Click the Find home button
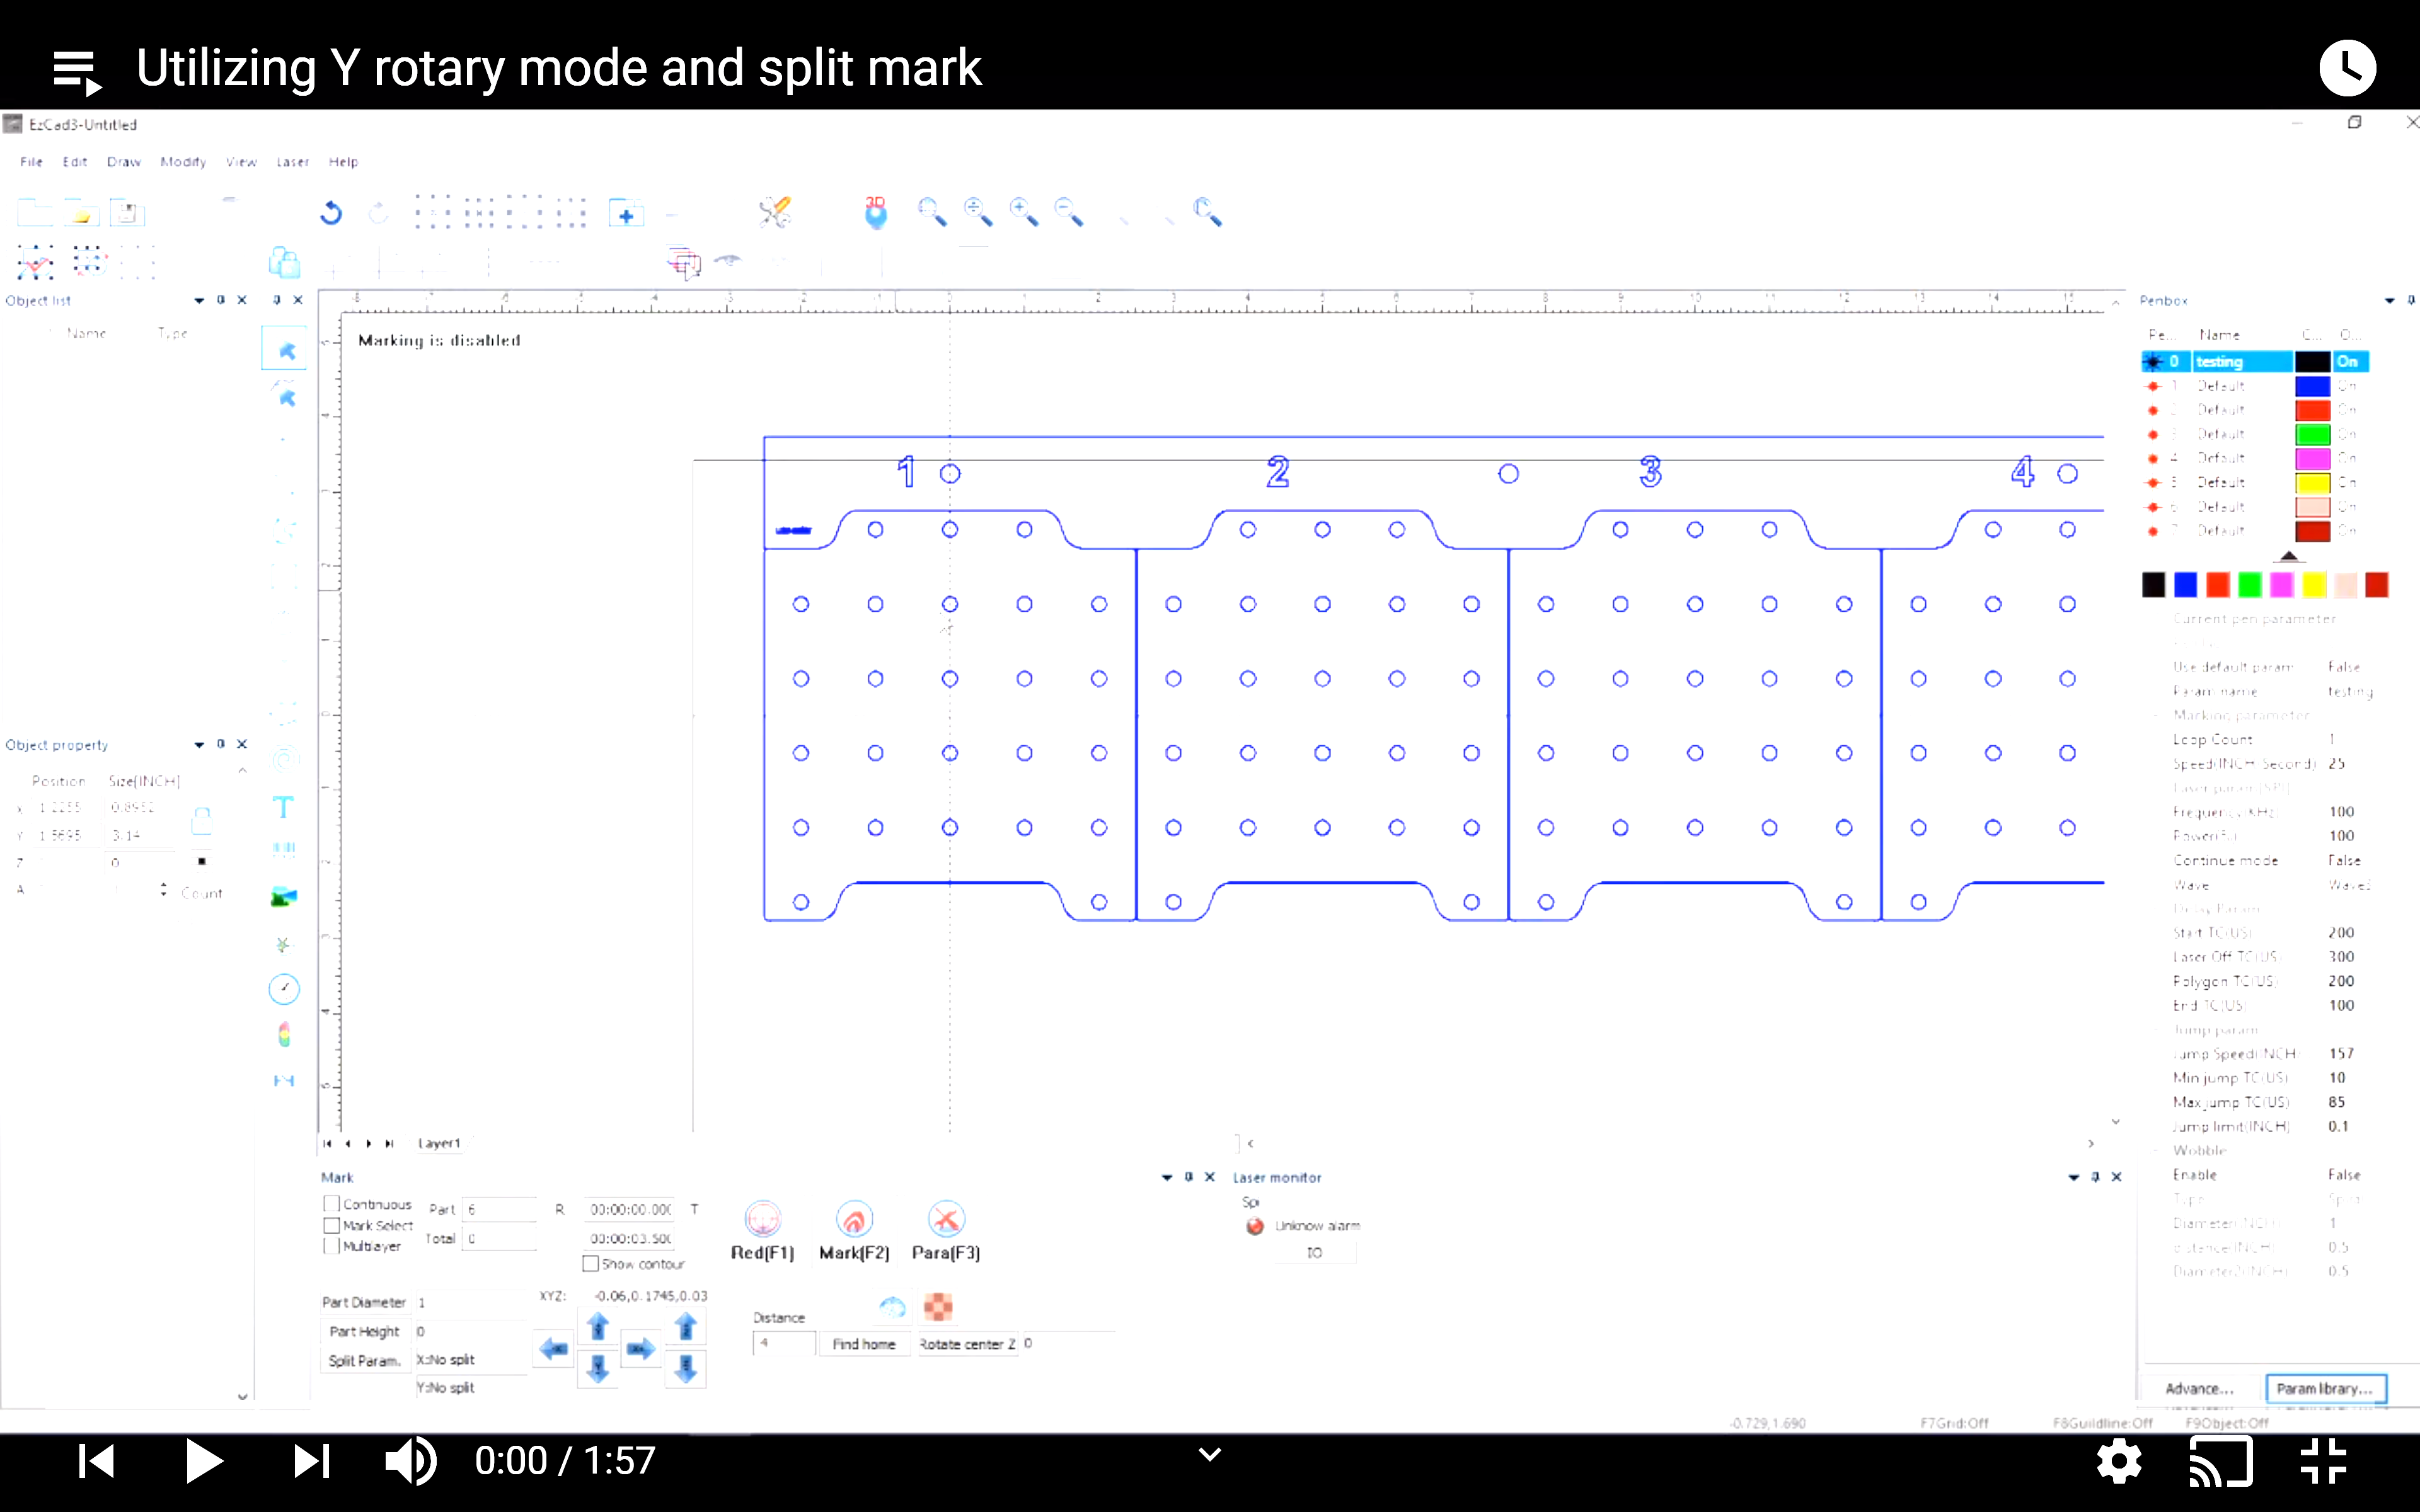The width and height of the screenshot is (2420, 1512). tap(863, 1344)
